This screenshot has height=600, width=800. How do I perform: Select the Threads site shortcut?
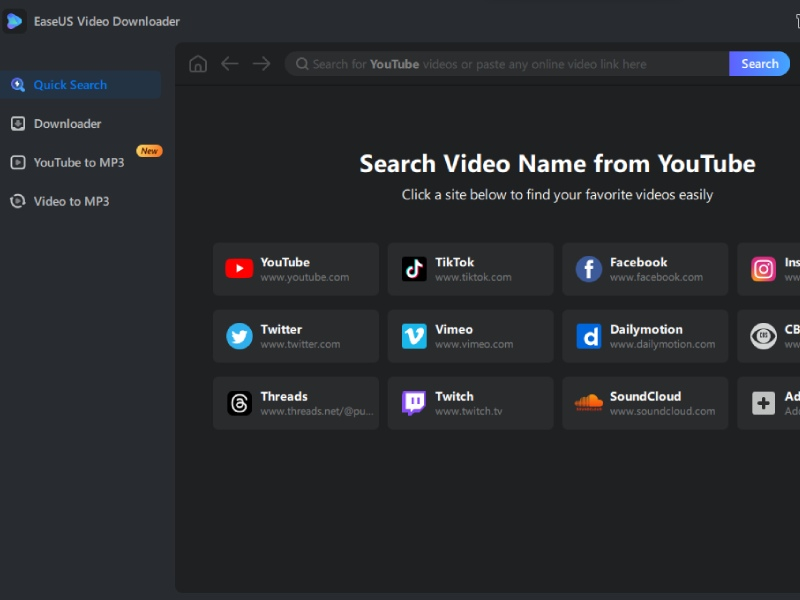click(x=296, y=403)
